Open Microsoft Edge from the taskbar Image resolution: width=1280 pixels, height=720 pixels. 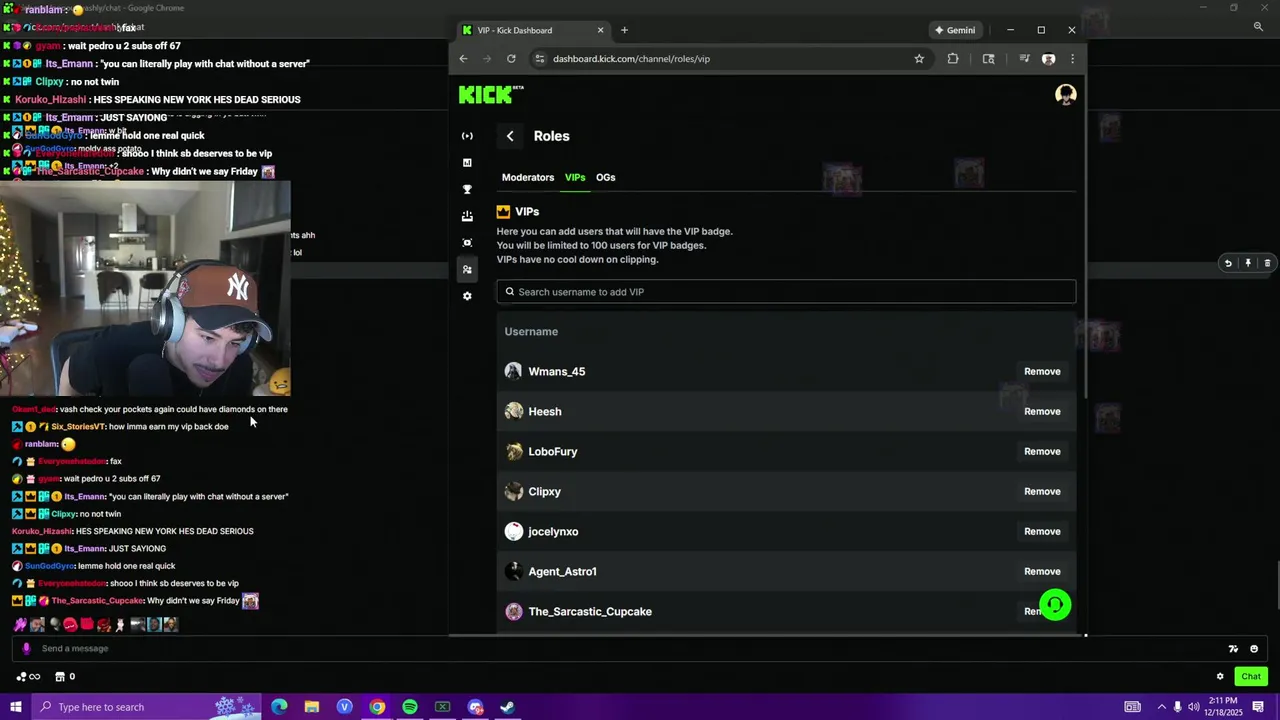279,707
